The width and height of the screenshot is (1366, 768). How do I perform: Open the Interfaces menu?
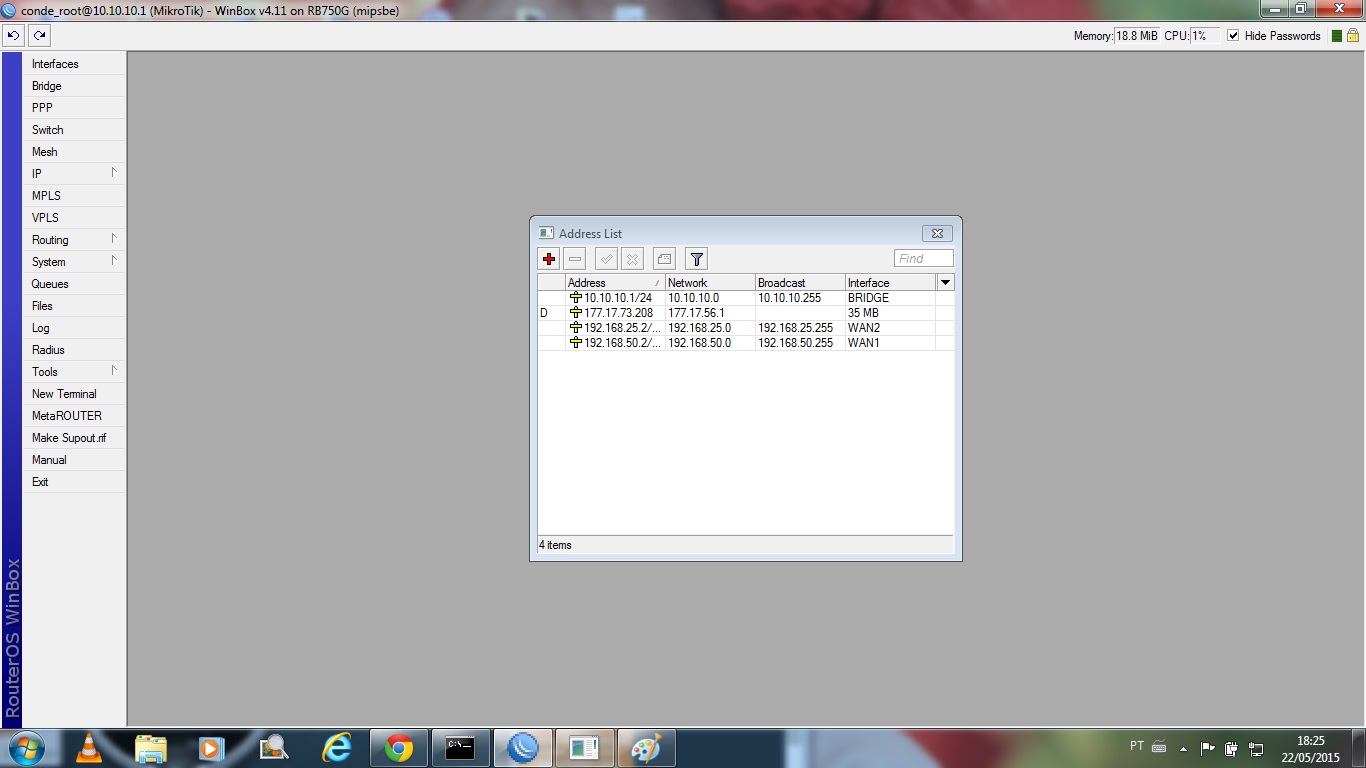click(x=74, y=64)
